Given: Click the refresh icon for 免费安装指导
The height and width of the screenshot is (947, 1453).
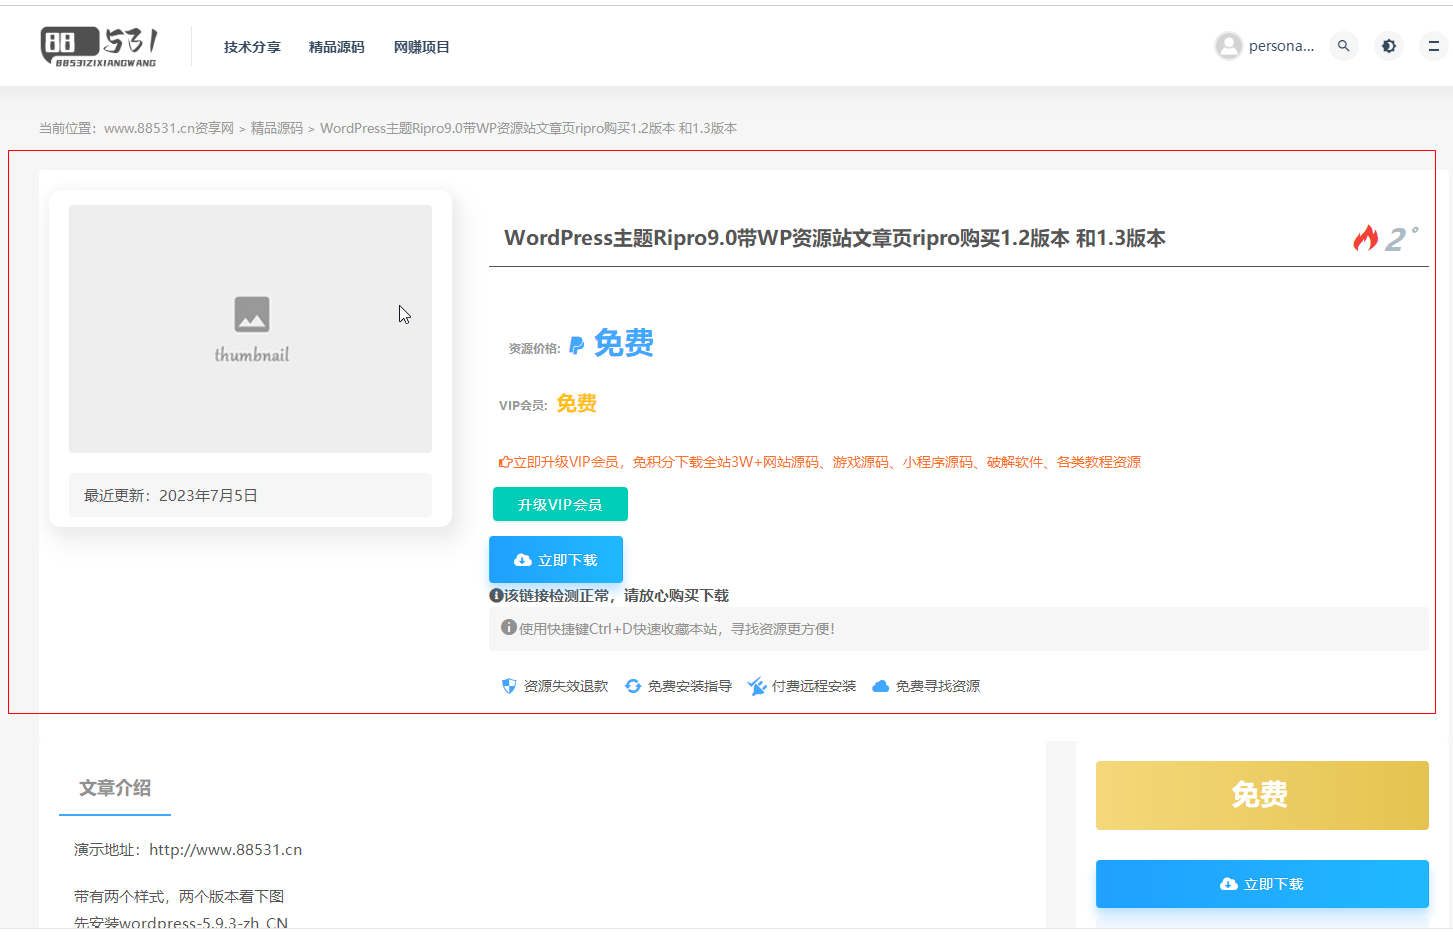Looking at the screenshot, I should click(x=633, y=686).
